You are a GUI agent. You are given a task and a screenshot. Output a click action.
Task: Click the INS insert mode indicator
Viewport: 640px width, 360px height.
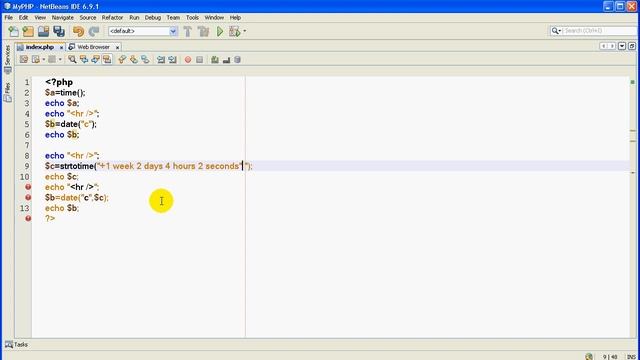click(631, 357)
